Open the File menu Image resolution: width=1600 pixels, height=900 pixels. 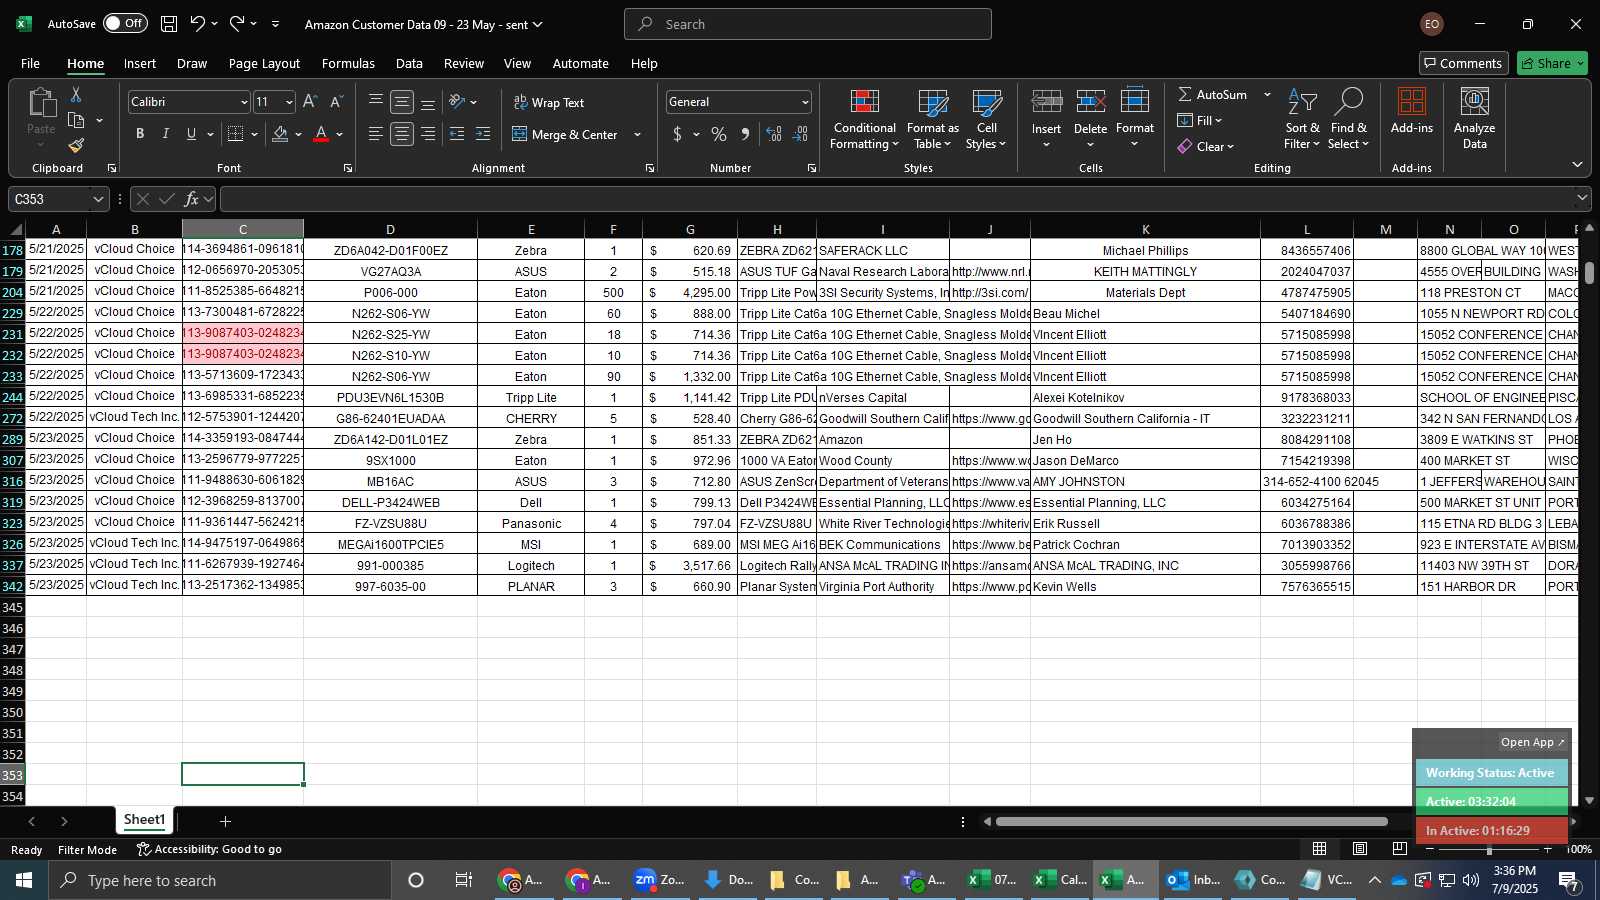coord(30,63)
